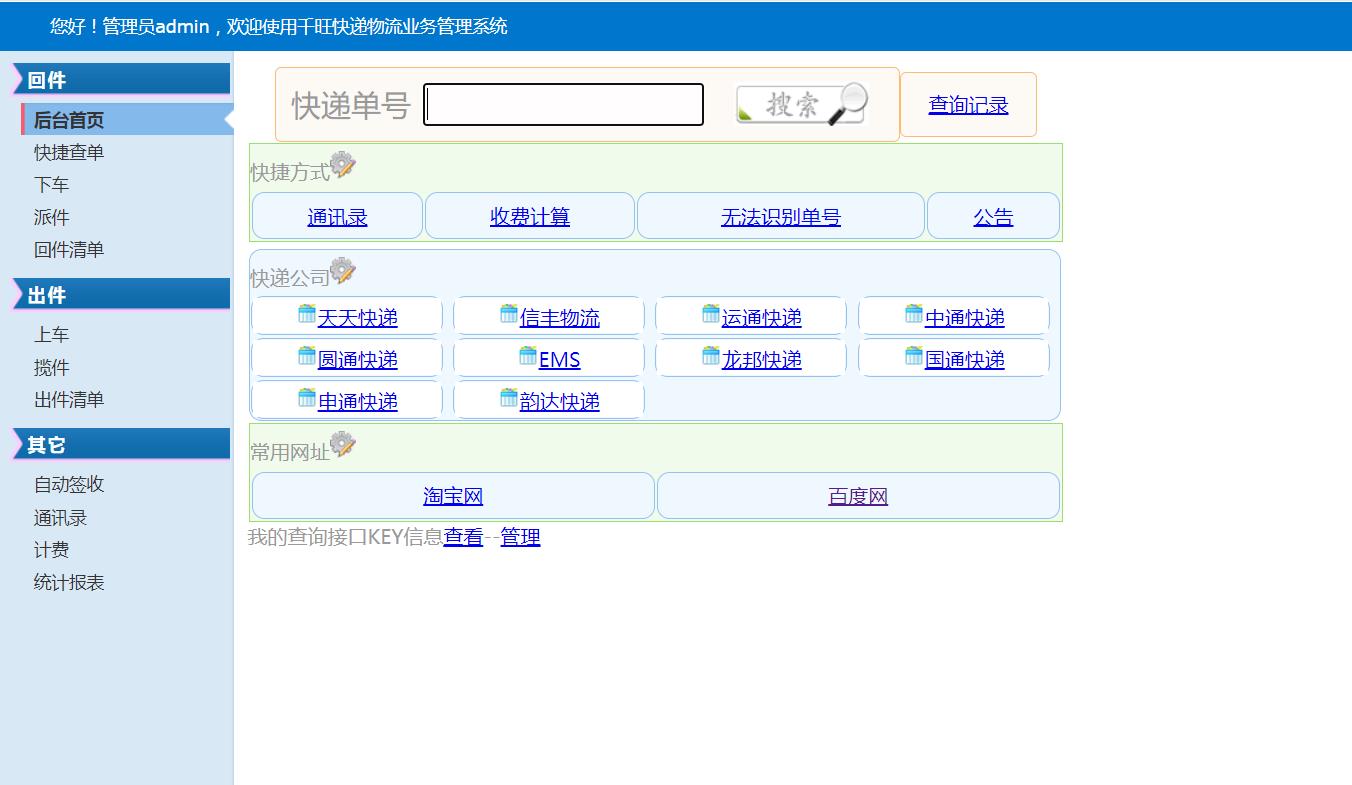This screenshot has height=785, width=1352.
Task: Select 统计报表 in the sidebar
Action: click(69, 582)
